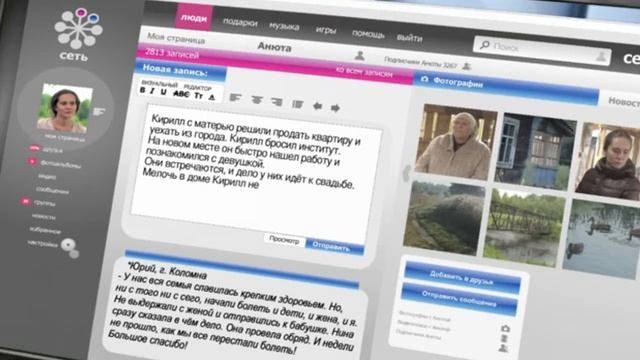
Task: Align the post text to the right
Action: click(277, 102)
